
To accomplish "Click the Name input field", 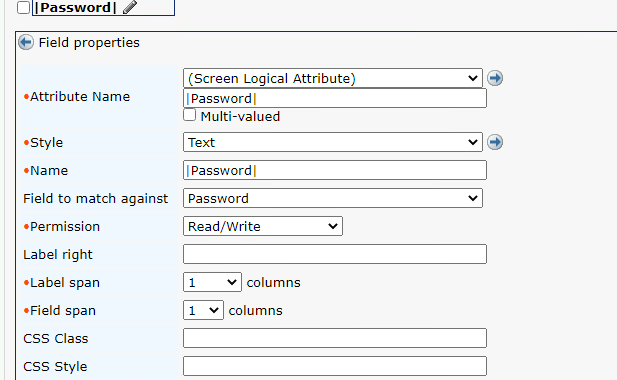I will pos(335,170).
